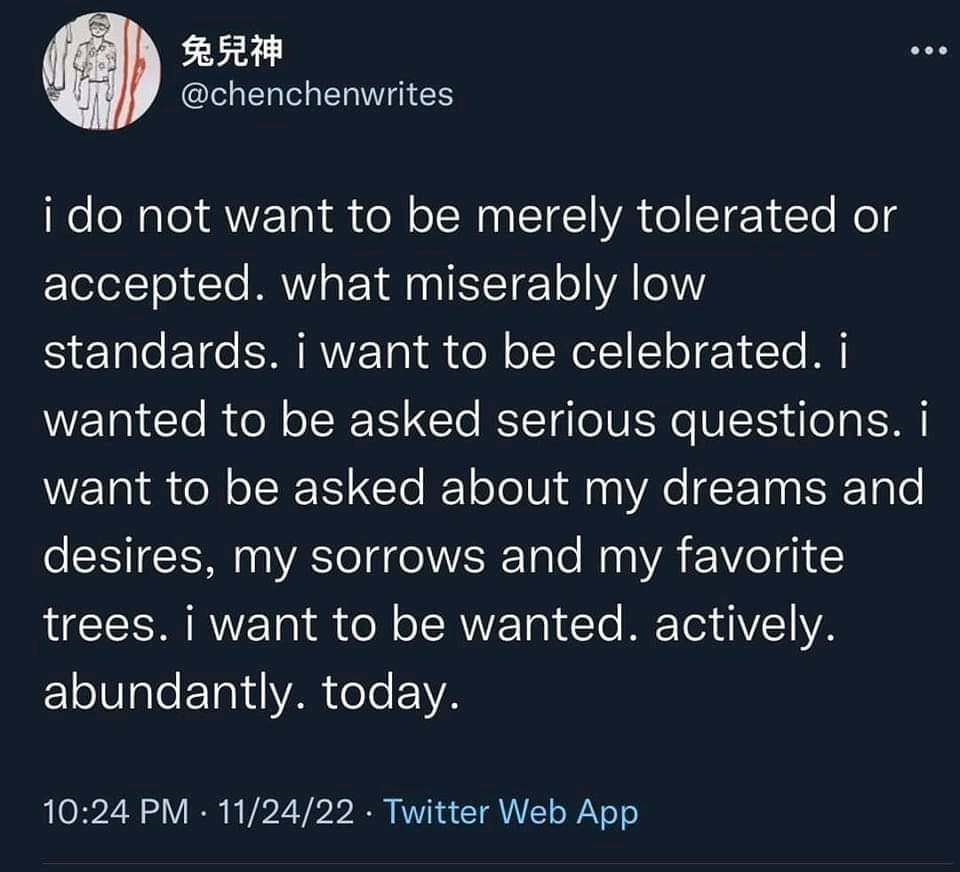Click the 10:24 PM timestamp
The image size is (960, 872).
[116, 812]
